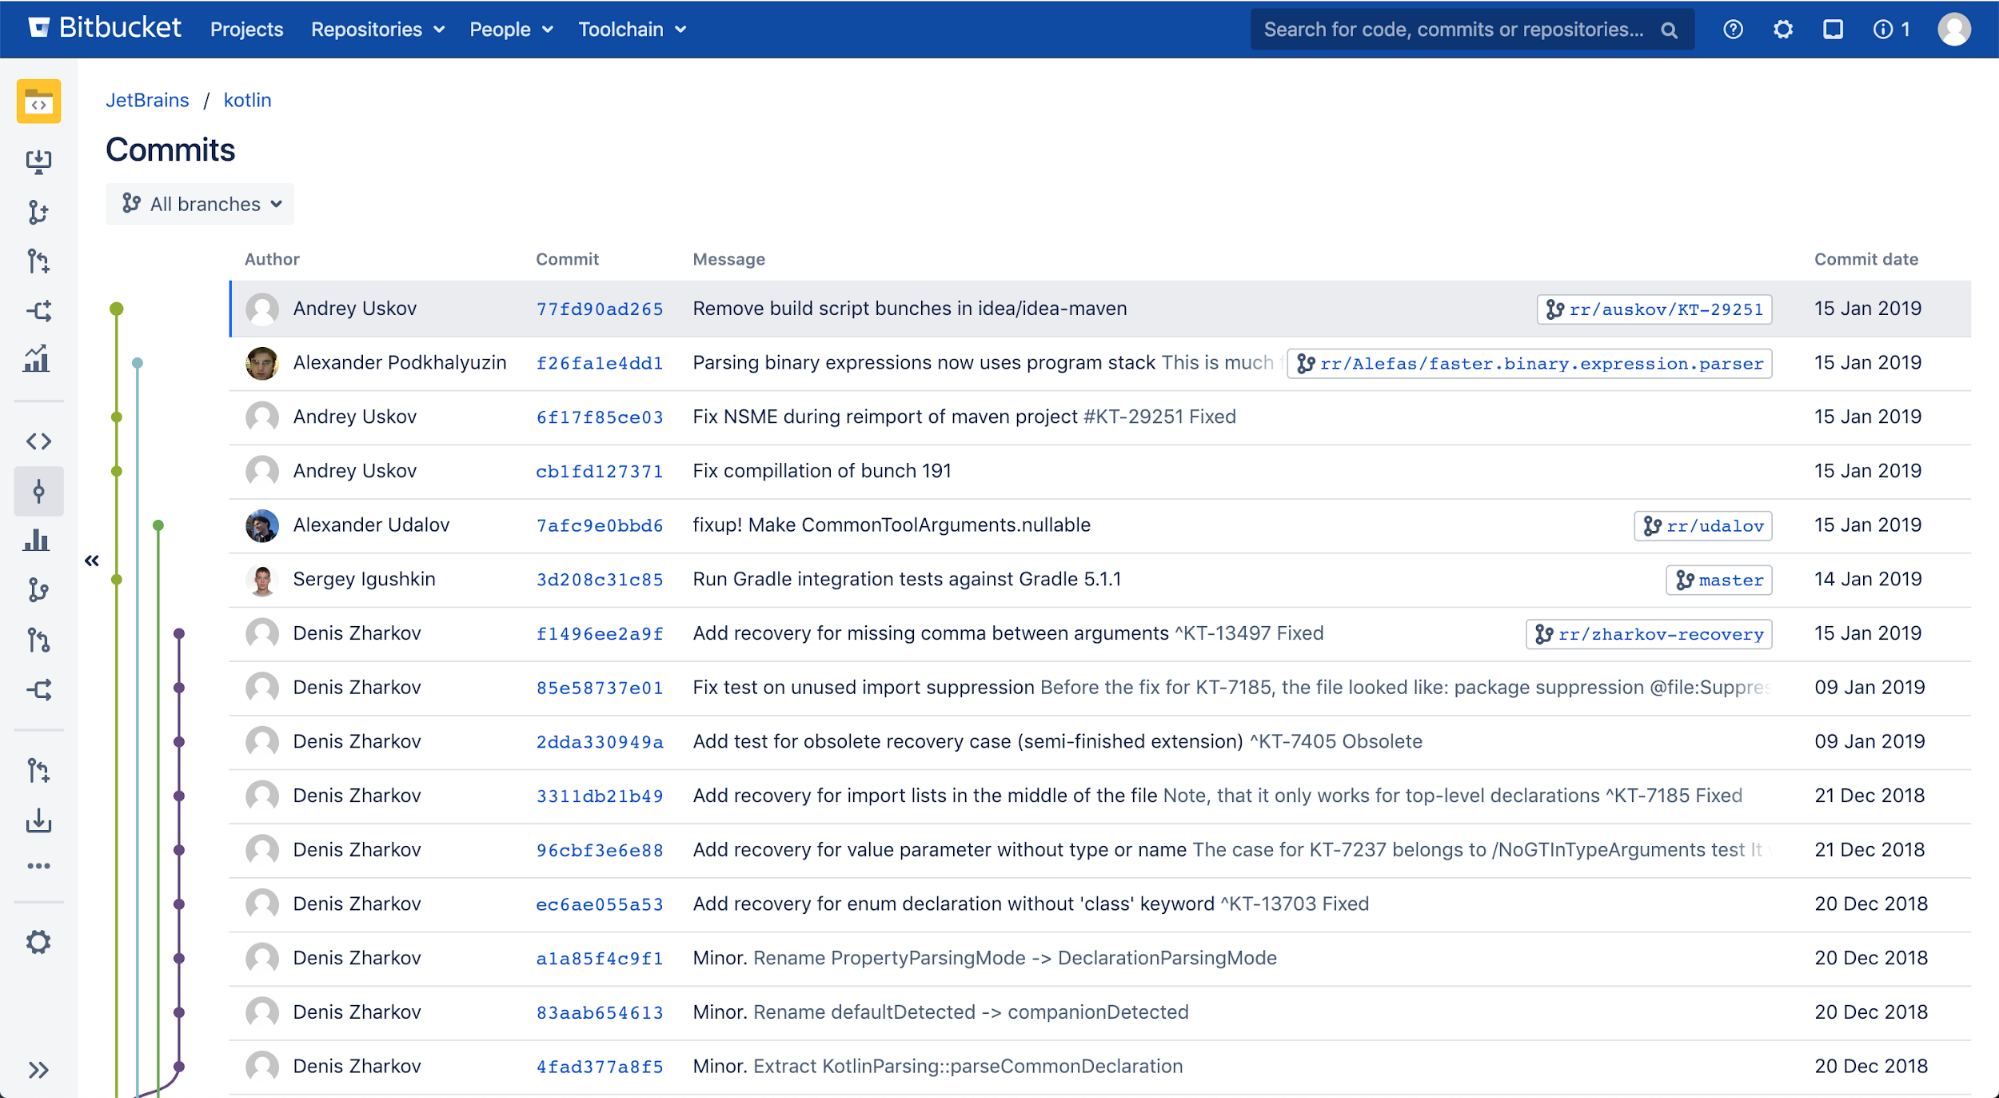Click the repository settings gear in sidebar
The width and height of the screenshot is (1999, 1098).
click(x=38, y=942)
